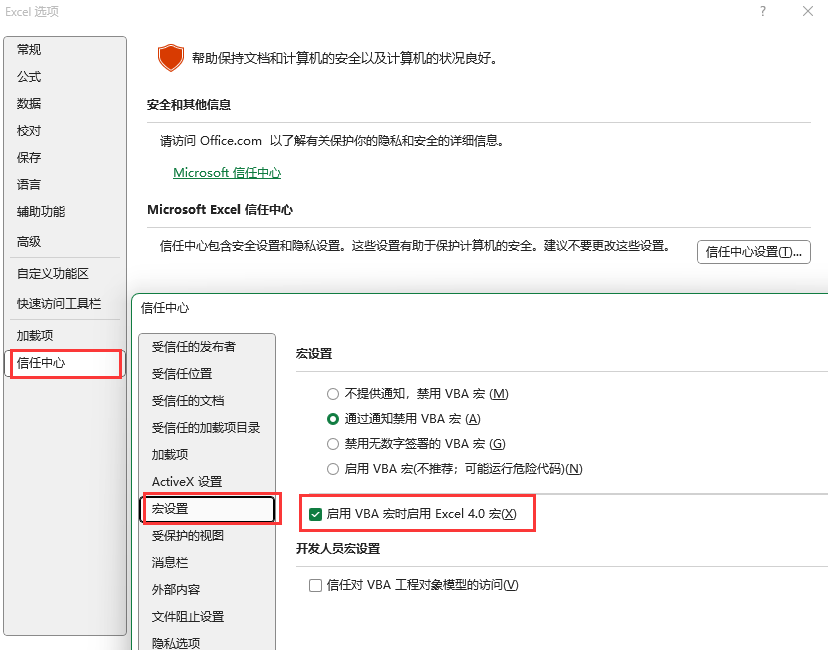Open the Microsoft 信任中心 link
The width and height of the screenshot is (828, 650).
tap(226, 173)
